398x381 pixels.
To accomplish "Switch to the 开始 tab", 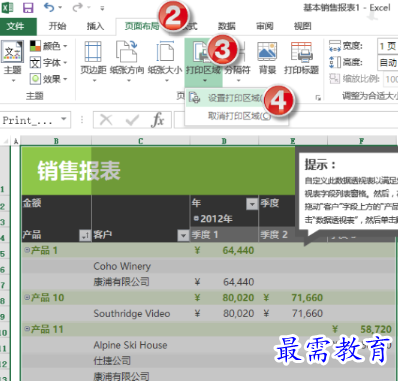I will click(57, 26).
